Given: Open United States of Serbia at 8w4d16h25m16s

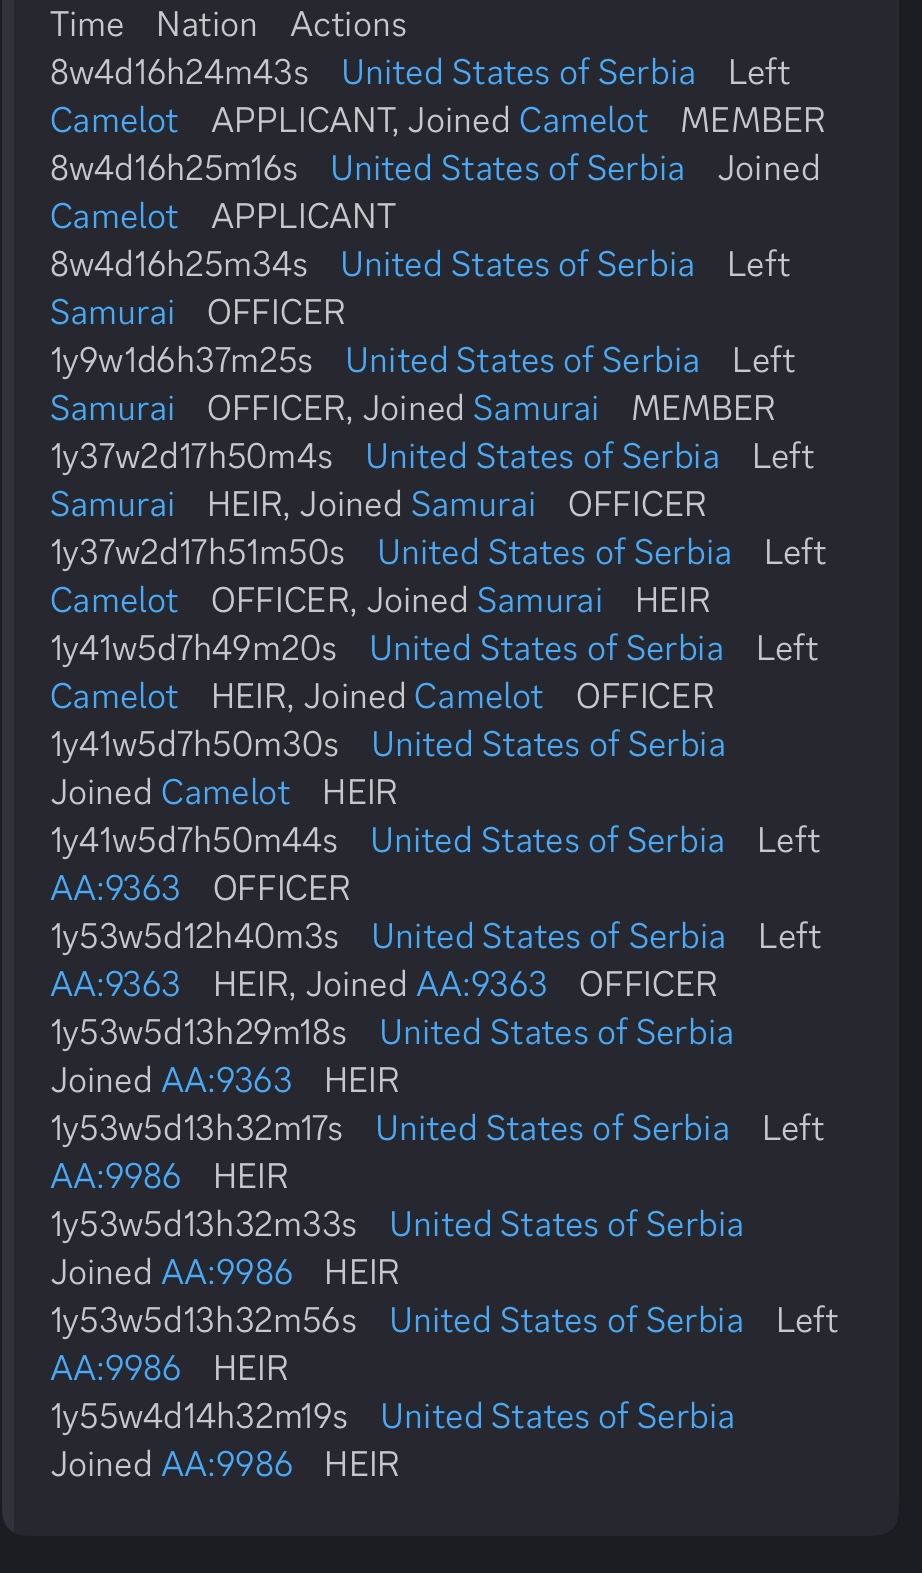Looking at the screenshot, I should click(x=507, y=169).
